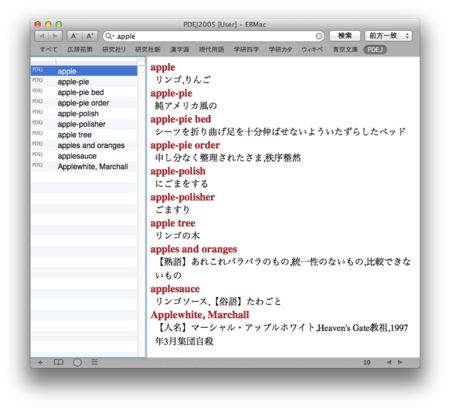Image resolution: width=450 pixels, height=410 pixels.
Task: Click the red Applewhite, Marchall heading
Action: 200,315
